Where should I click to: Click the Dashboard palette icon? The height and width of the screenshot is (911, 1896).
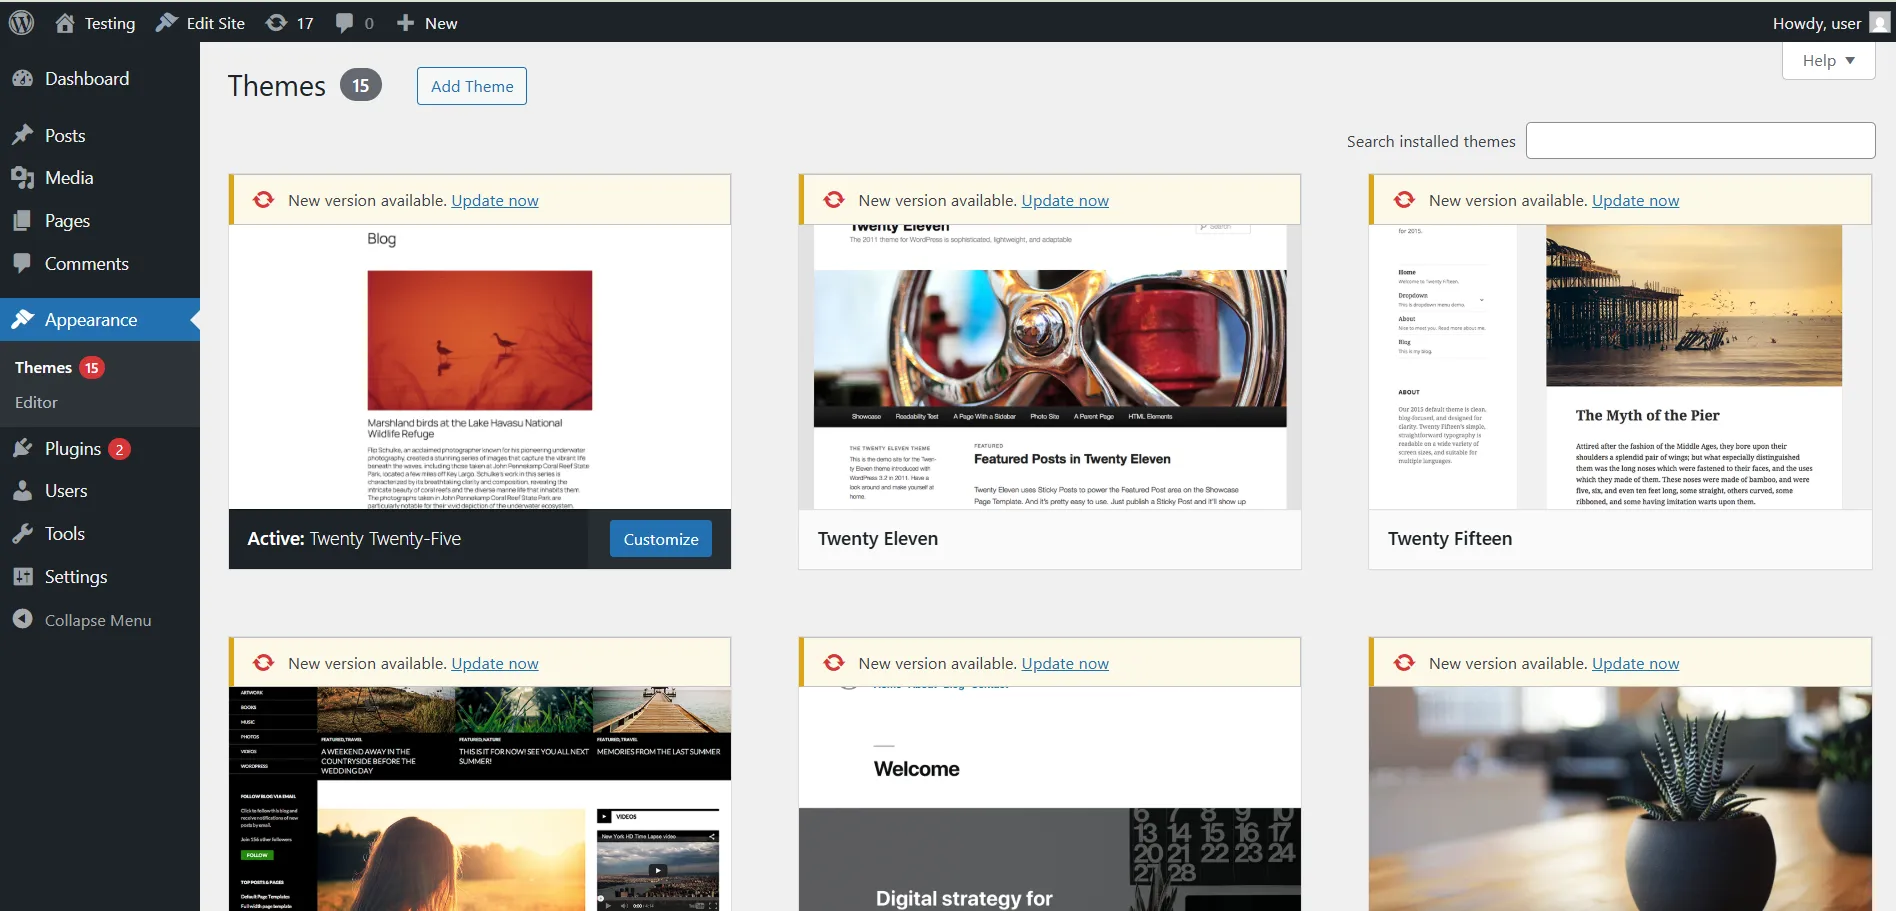[23, 78]
